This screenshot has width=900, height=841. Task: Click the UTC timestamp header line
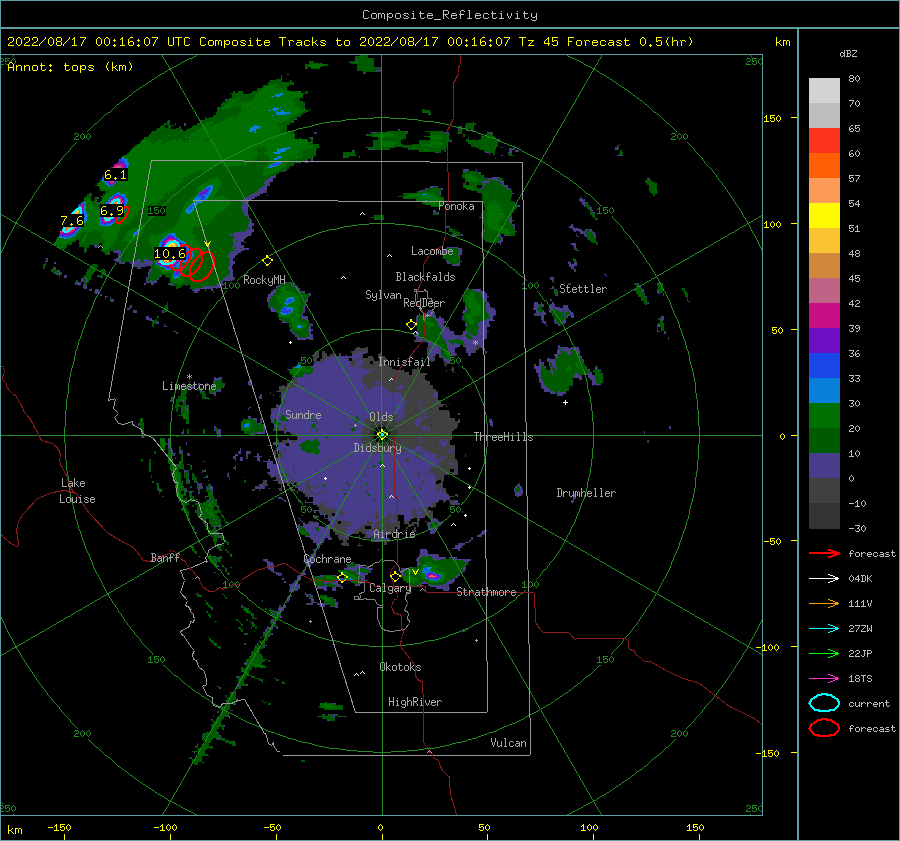(x=350, y=42)
